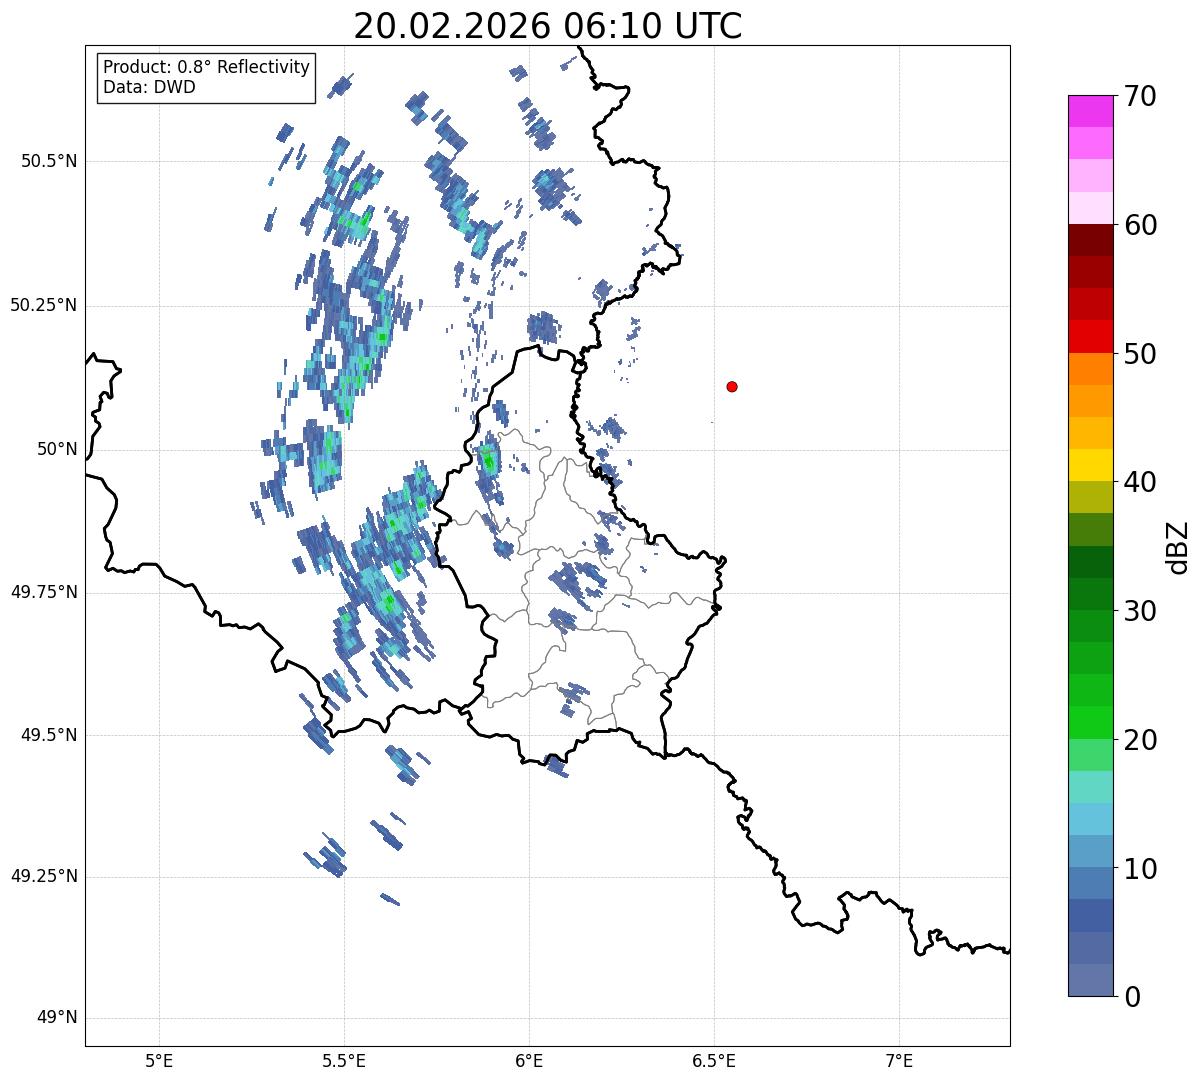This screenshot has height=1081, width=1202.
Task: Click the colorbar tick label 30
Action: coord(1140,611)
